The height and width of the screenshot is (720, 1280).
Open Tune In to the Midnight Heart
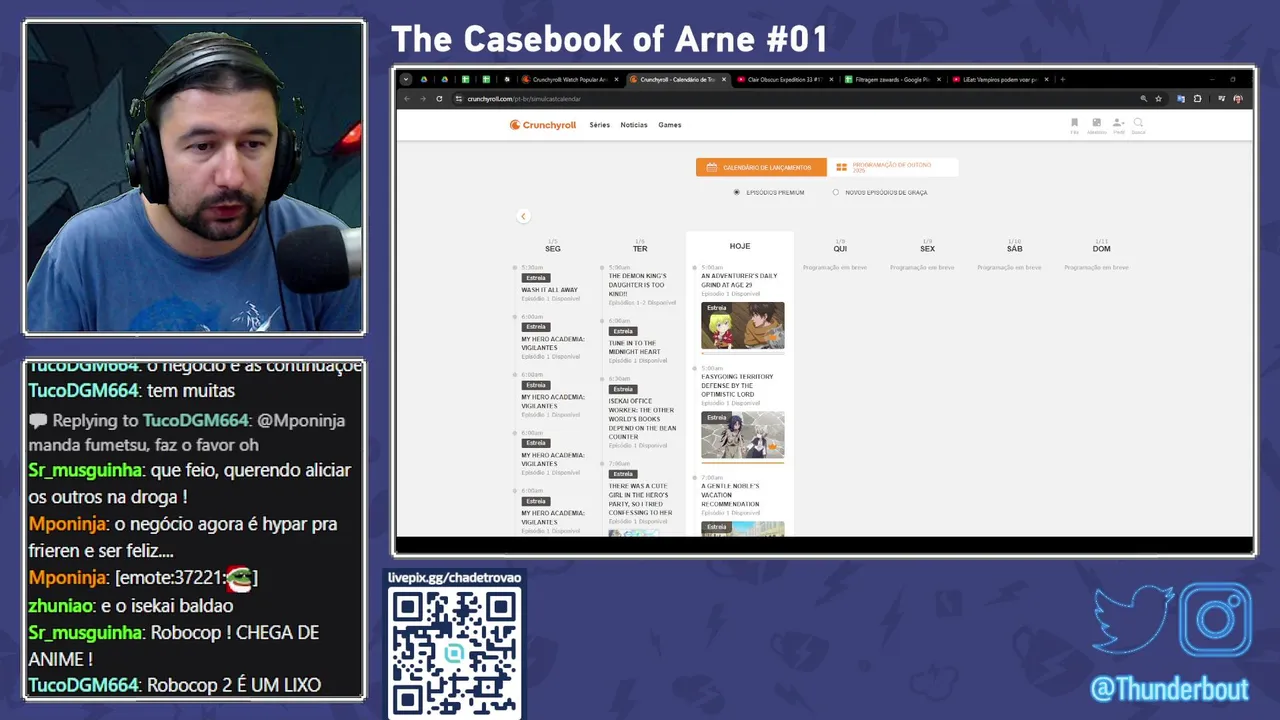tap(635, 347)
